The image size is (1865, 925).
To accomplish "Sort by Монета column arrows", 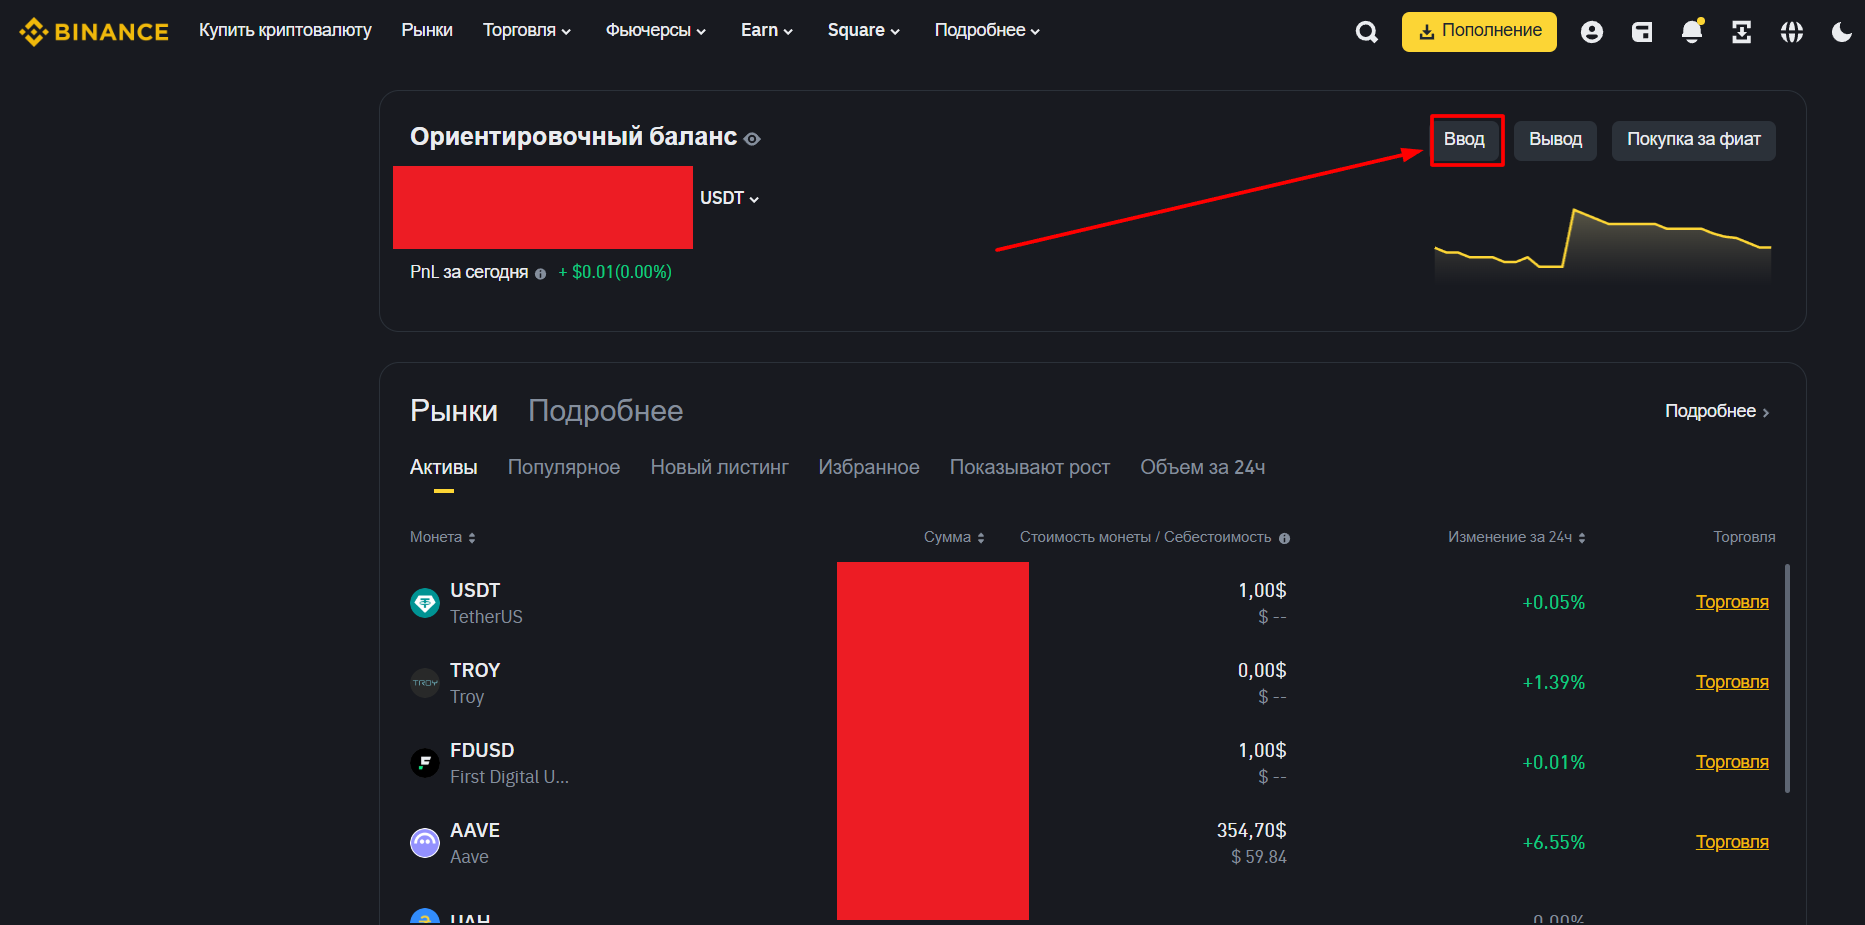I will (x=472, y=538).
